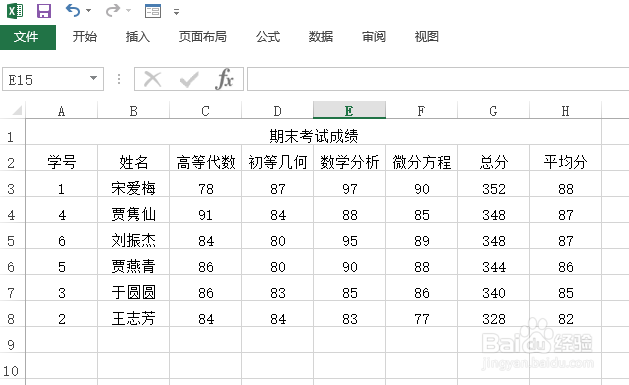Select column B header
The width and height of the screenshot is (629, 385).
[134, 111]
